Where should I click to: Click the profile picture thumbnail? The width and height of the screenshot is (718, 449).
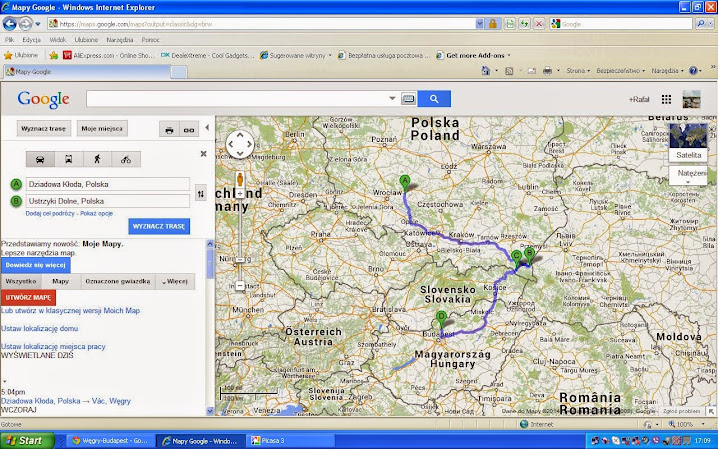click(x=691, y=99)
